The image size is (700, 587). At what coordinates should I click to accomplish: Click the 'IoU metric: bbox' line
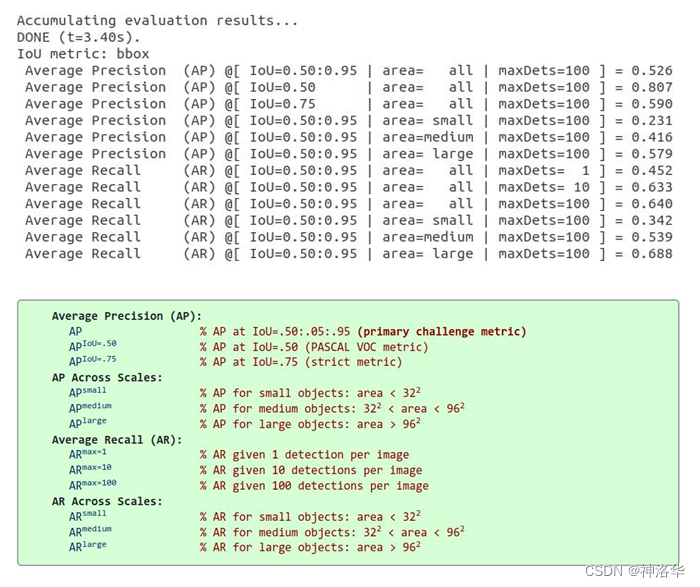[83, 54]
